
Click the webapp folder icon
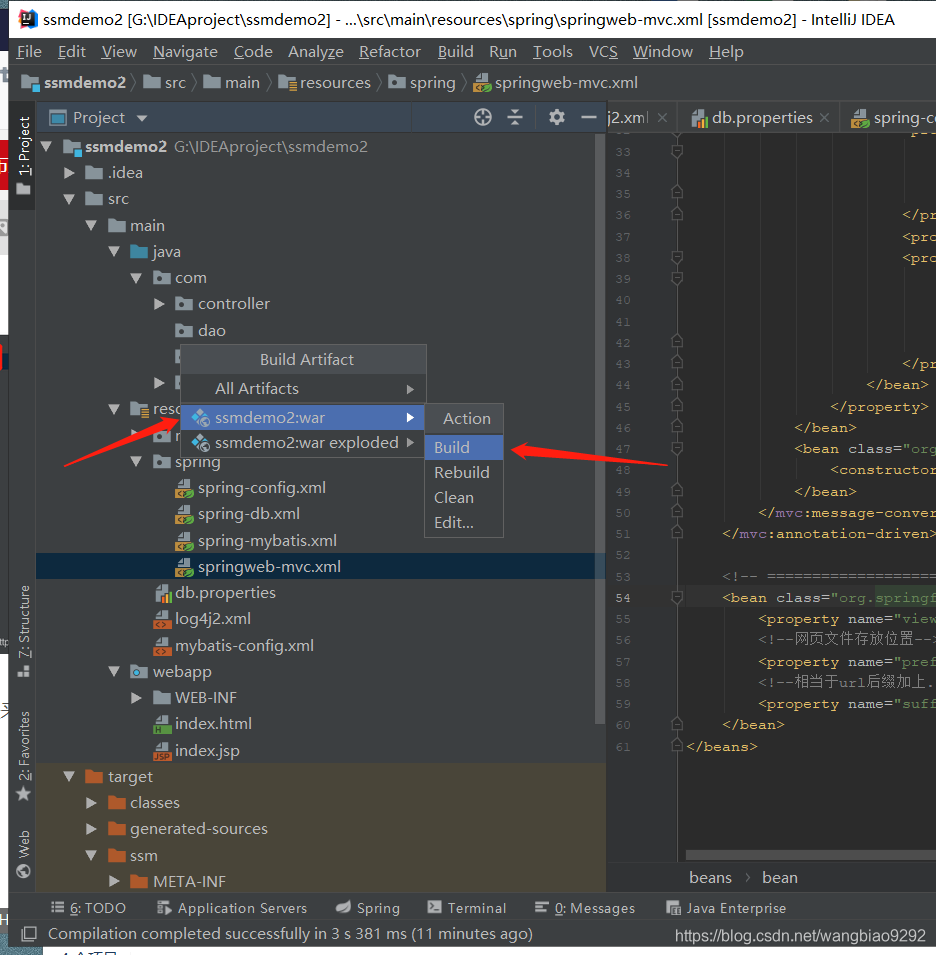139,672
